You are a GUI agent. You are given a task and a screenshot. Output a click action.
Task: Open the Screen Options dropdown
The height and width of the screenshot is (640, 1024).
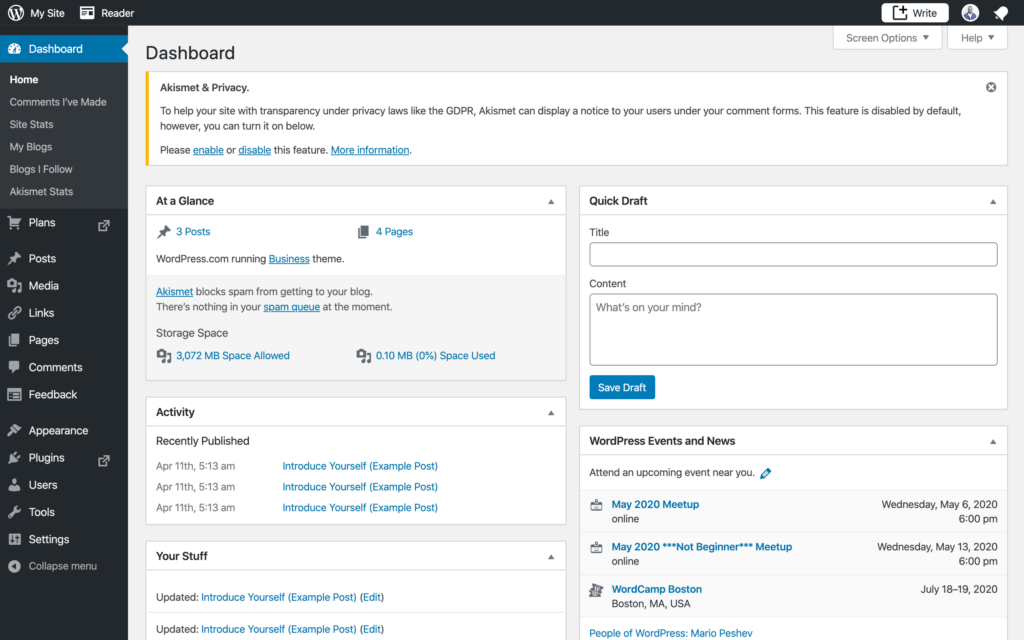click(x=887, y=38)
